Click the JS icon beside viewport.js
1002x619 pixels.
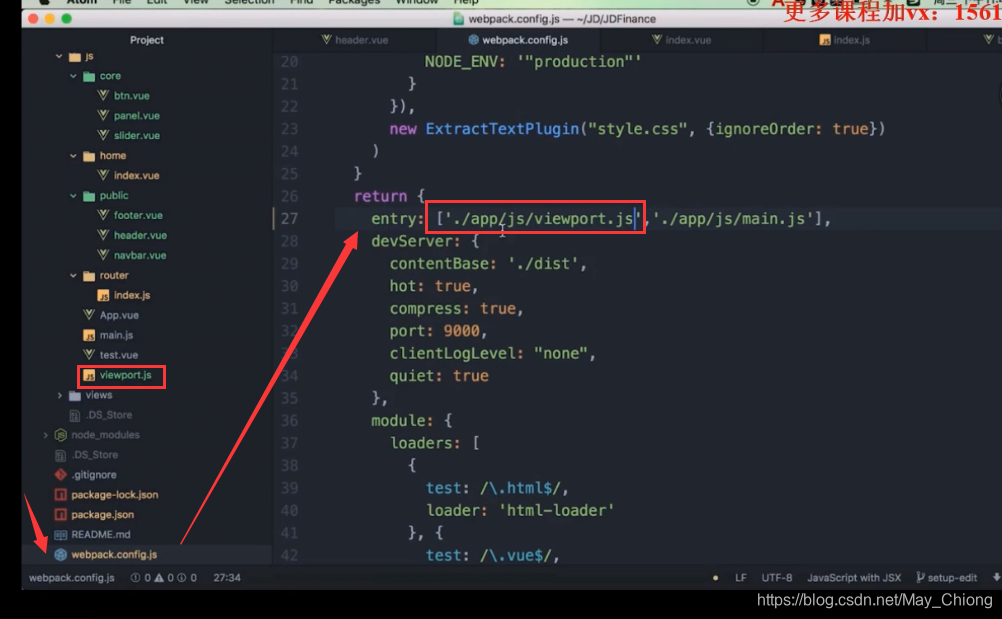pos(89,375)
